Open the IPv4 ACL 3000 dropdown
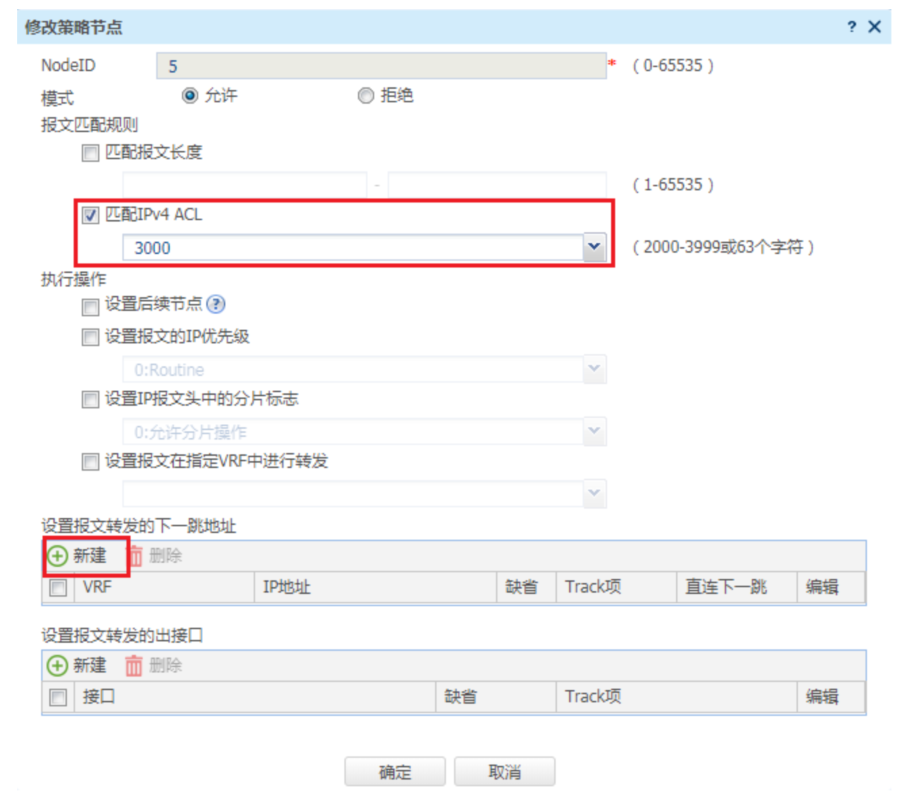 tap(594, 247)
